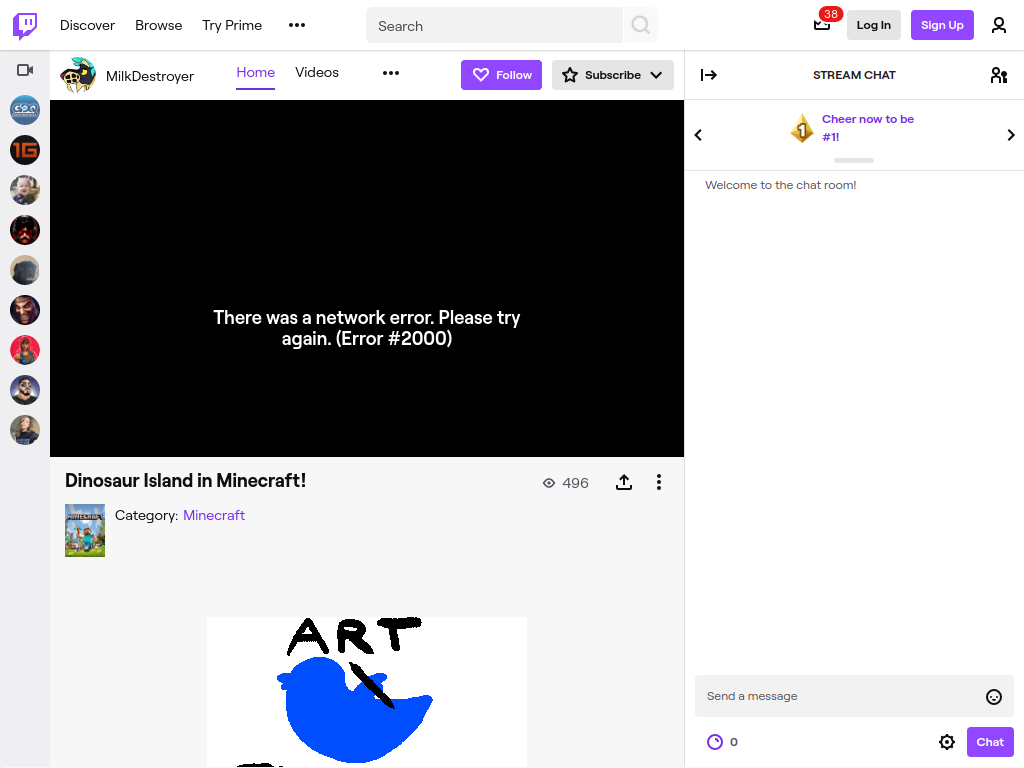This screenshot has height=768, width=1024.
Task: Open the chat users list icon
Action: click(x=999, y=75)
